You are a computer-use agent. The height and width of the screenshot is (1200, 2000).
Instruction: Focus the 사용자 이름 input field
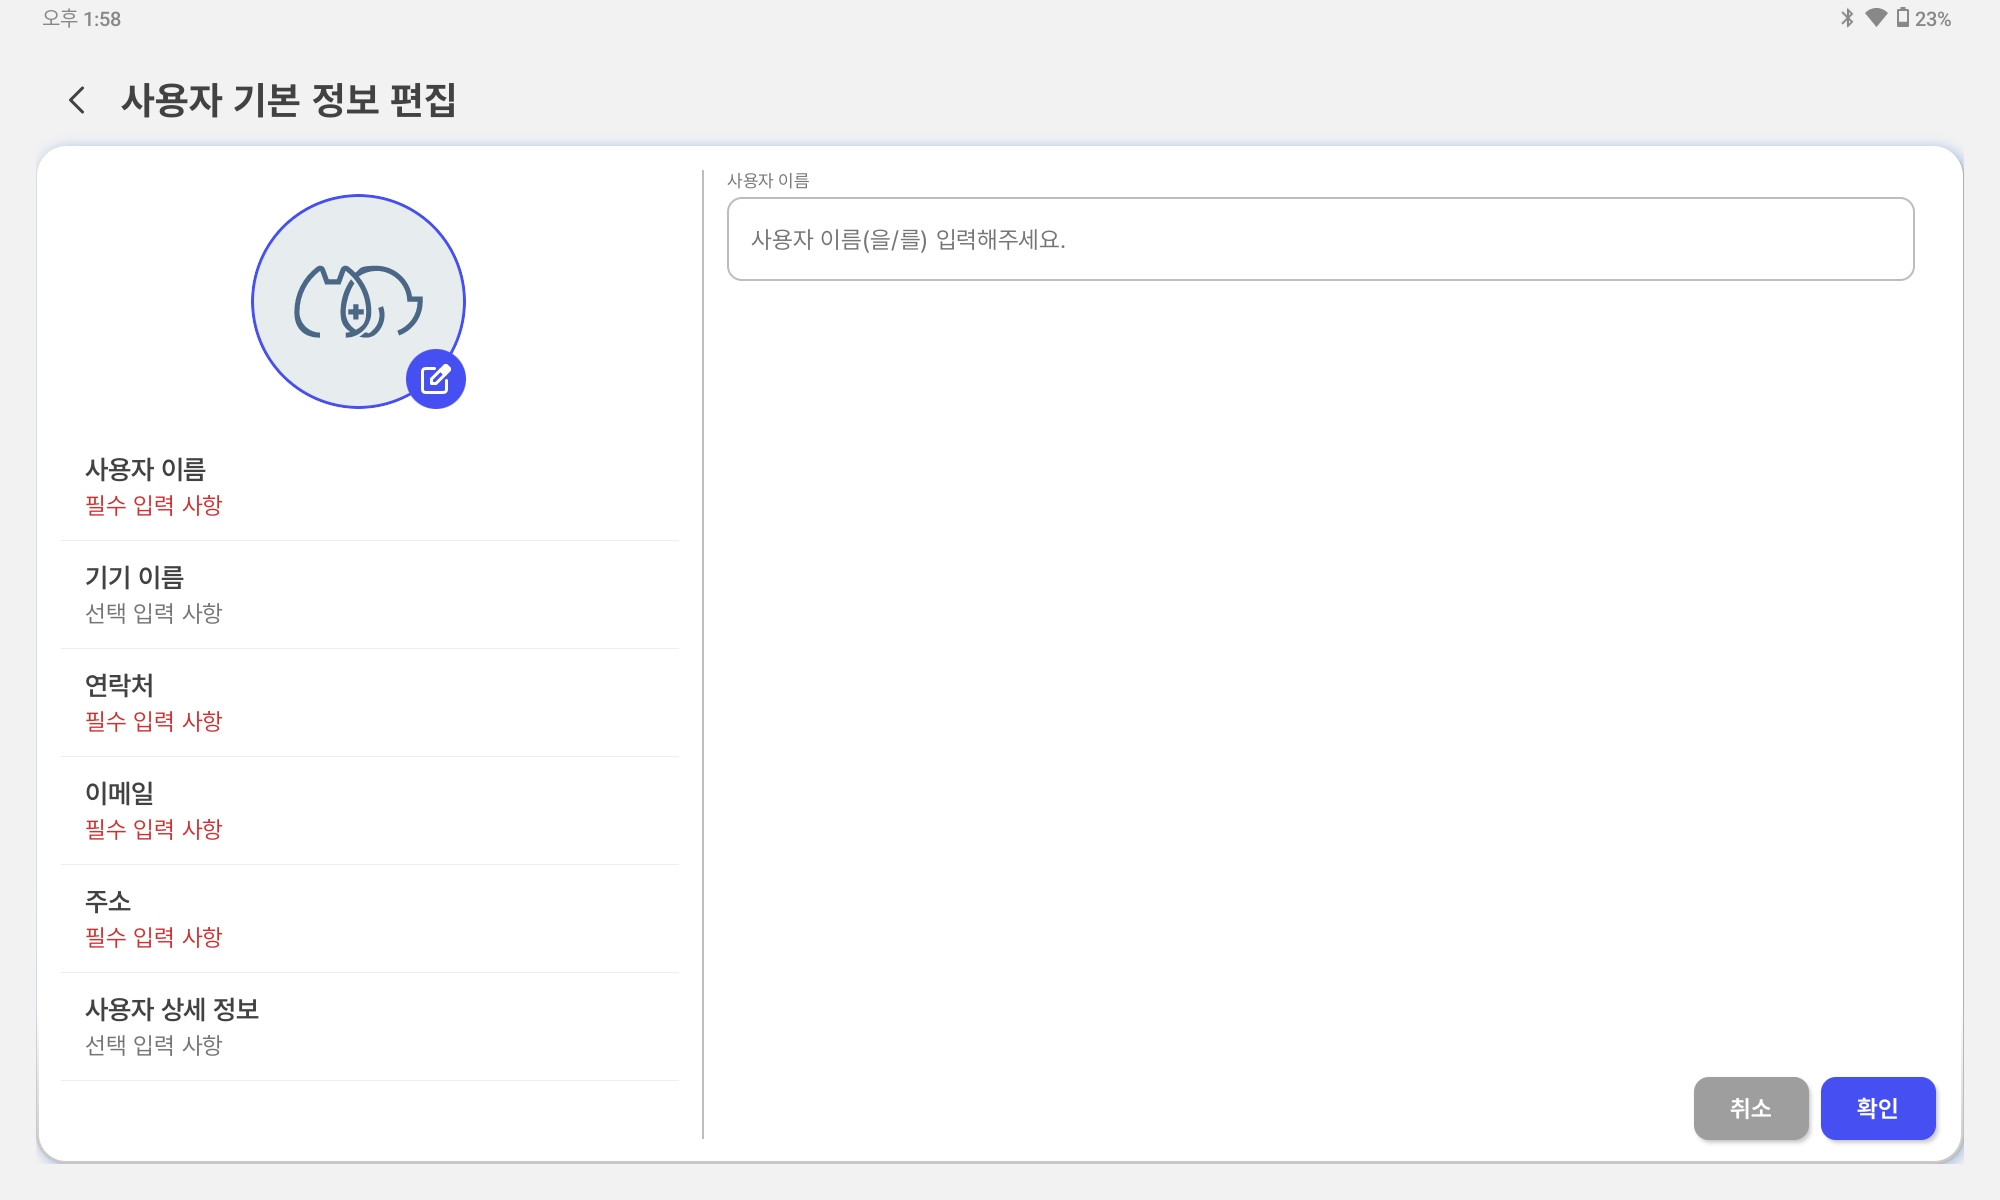(1320, 239)
